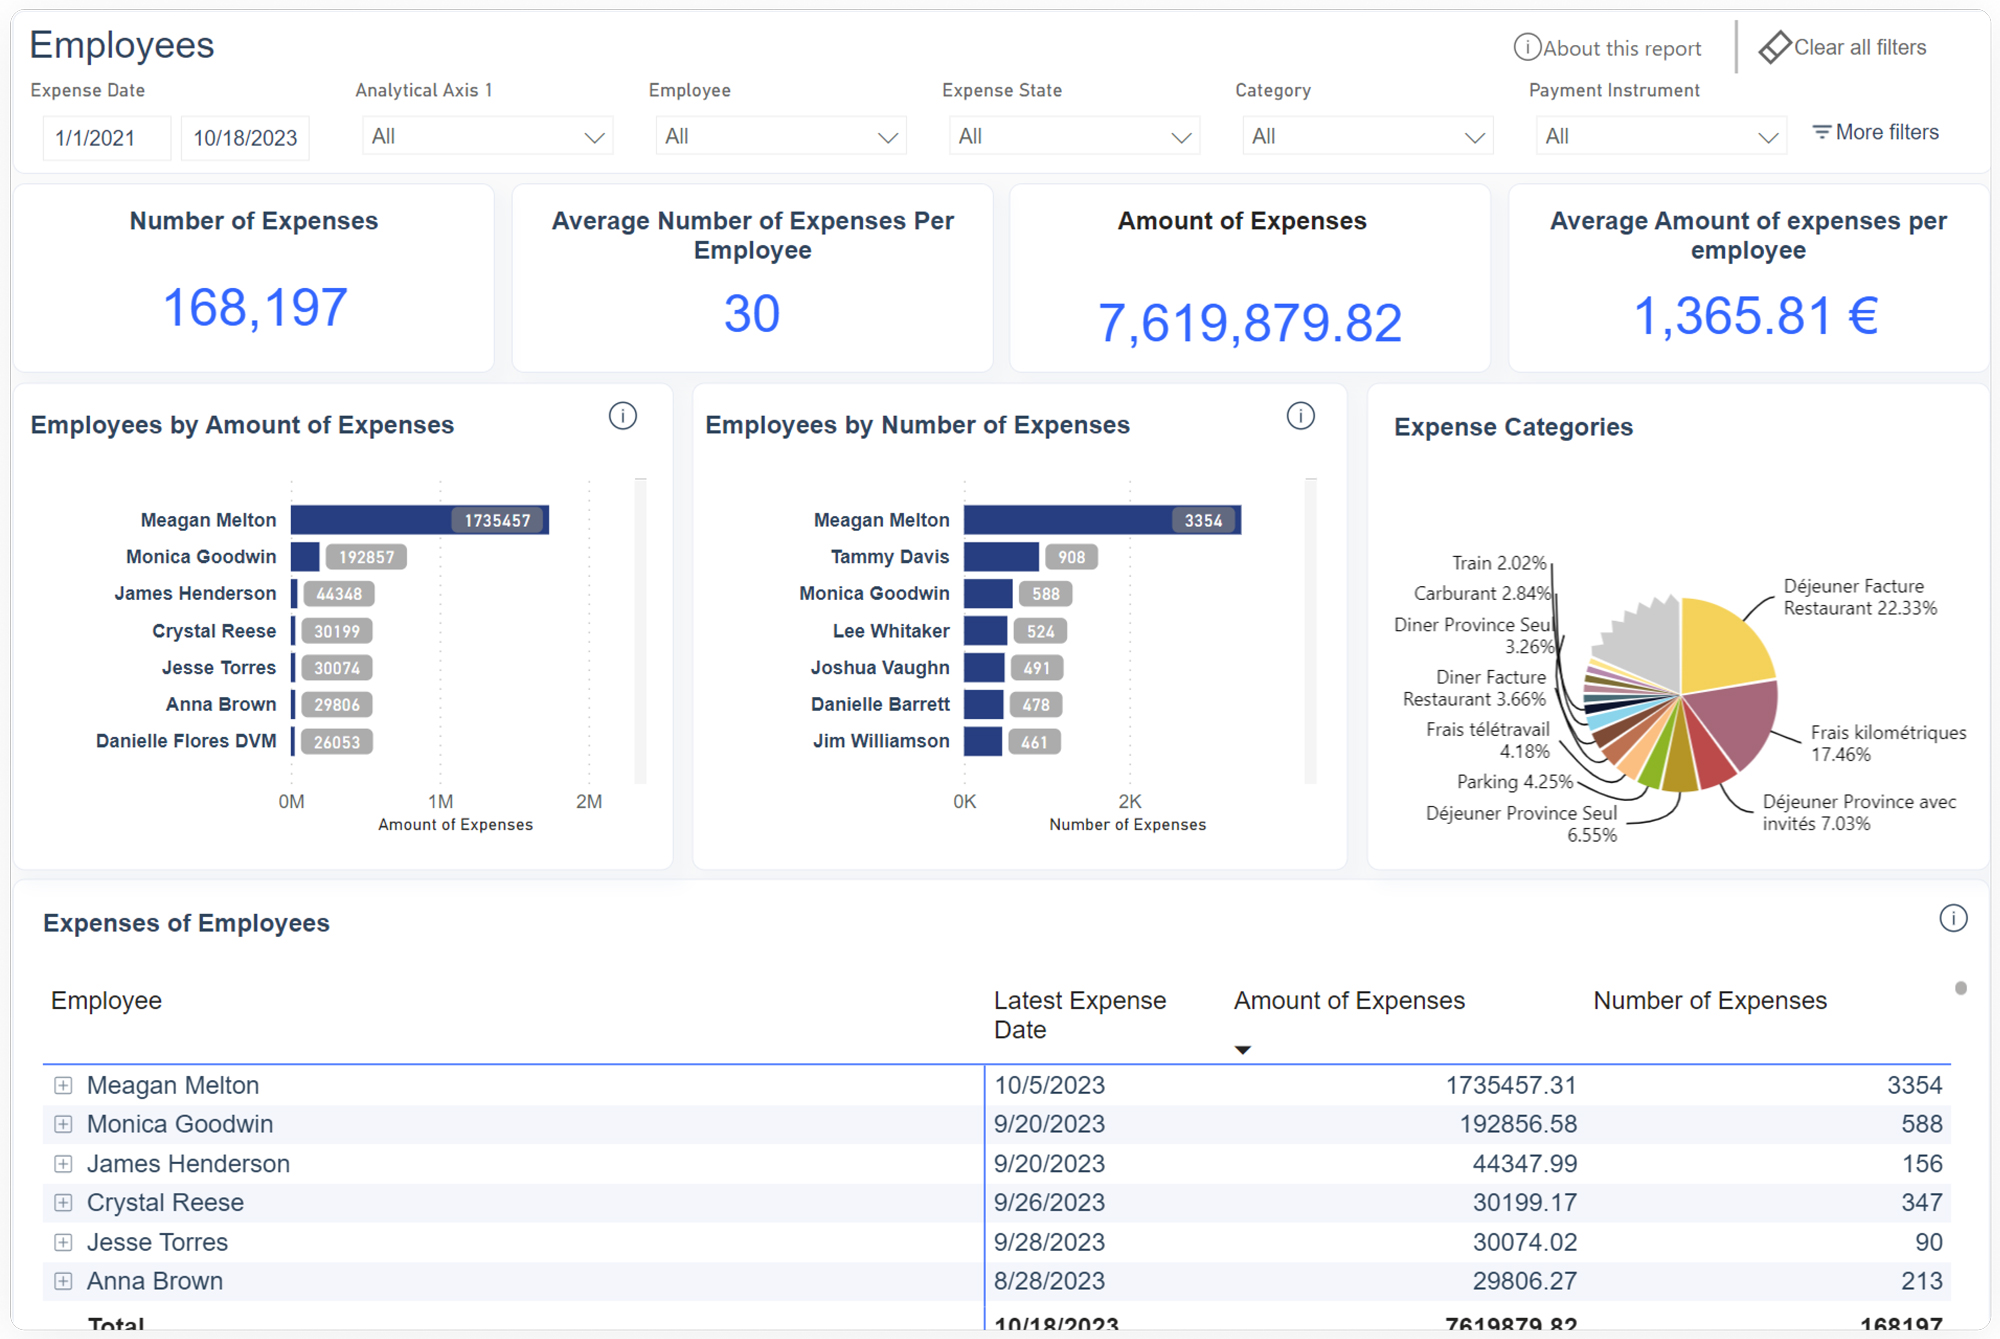Open the More filters funnel icon

click(1820, 131)
